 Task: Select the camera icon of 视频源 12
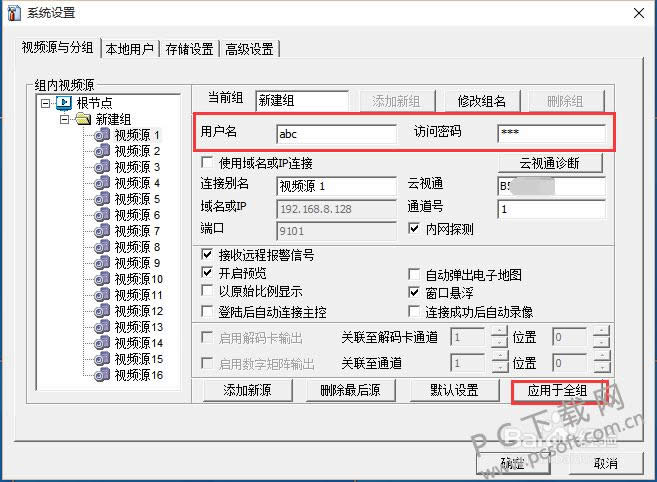click(x=102, y=311)
